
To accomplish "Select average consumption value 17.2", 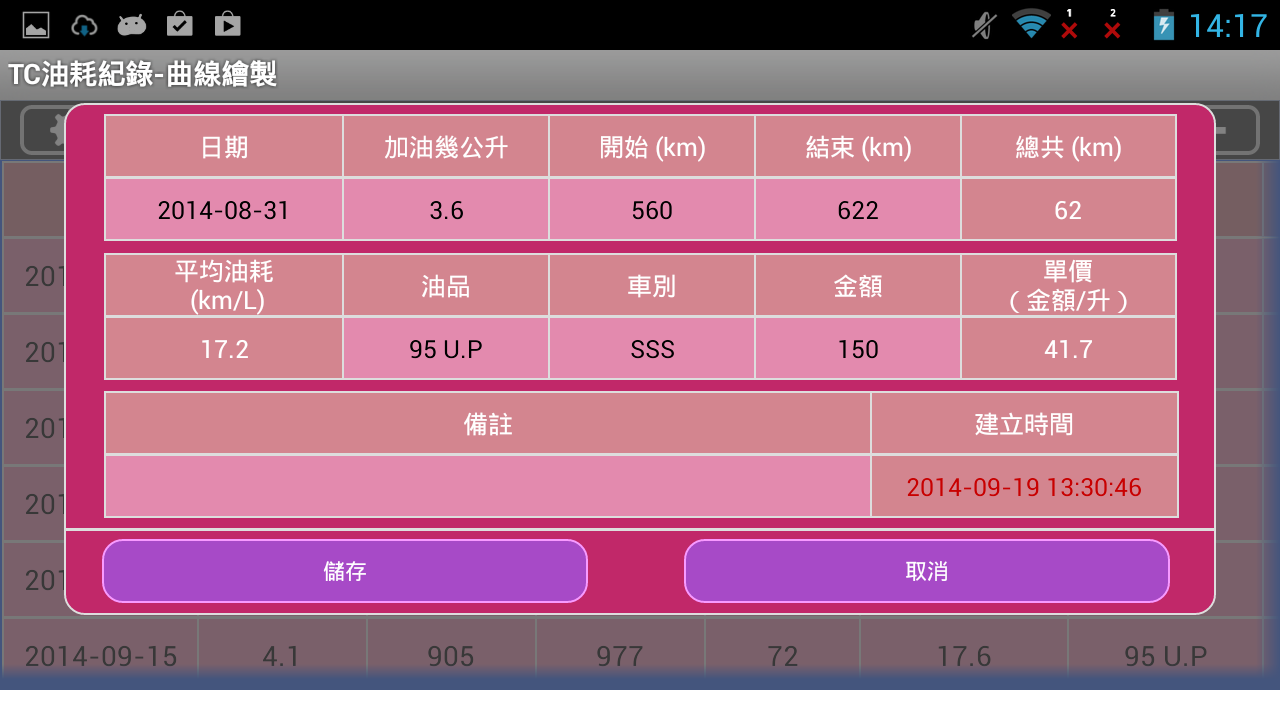I will [x=224, y=349].
